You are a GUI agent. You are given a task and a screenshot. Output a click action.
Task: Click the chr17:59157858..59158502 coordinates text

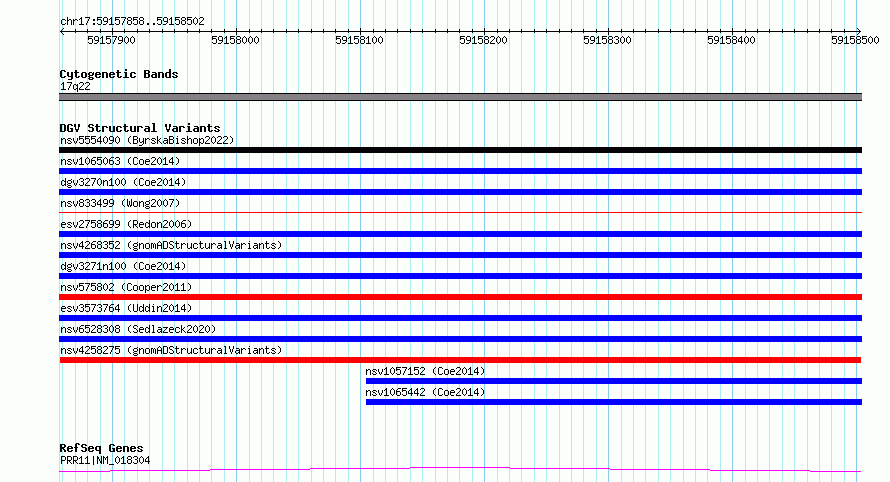pyautogui.click(x=132, y=21)
